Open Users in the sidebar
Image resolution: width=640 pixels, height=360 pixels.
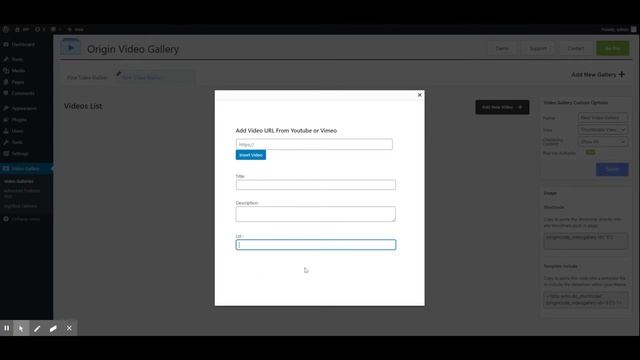point(18,131)
